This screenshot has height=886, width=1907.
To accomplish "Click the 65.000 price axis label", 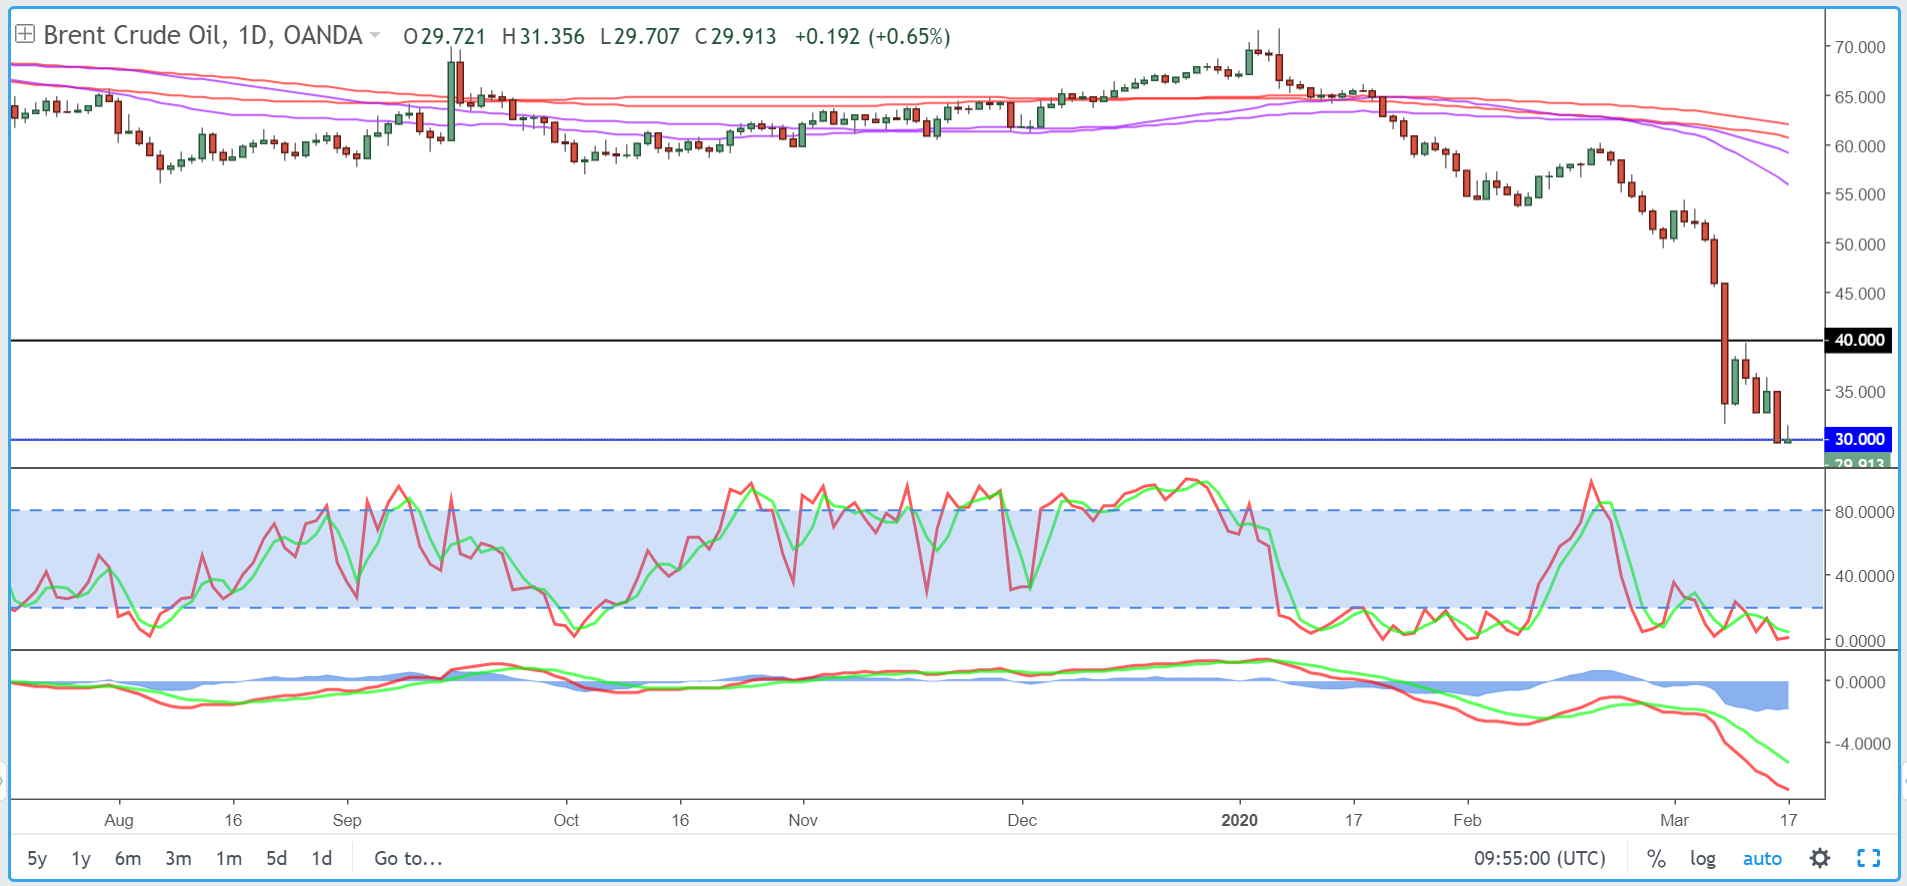I will [1860, 97].
